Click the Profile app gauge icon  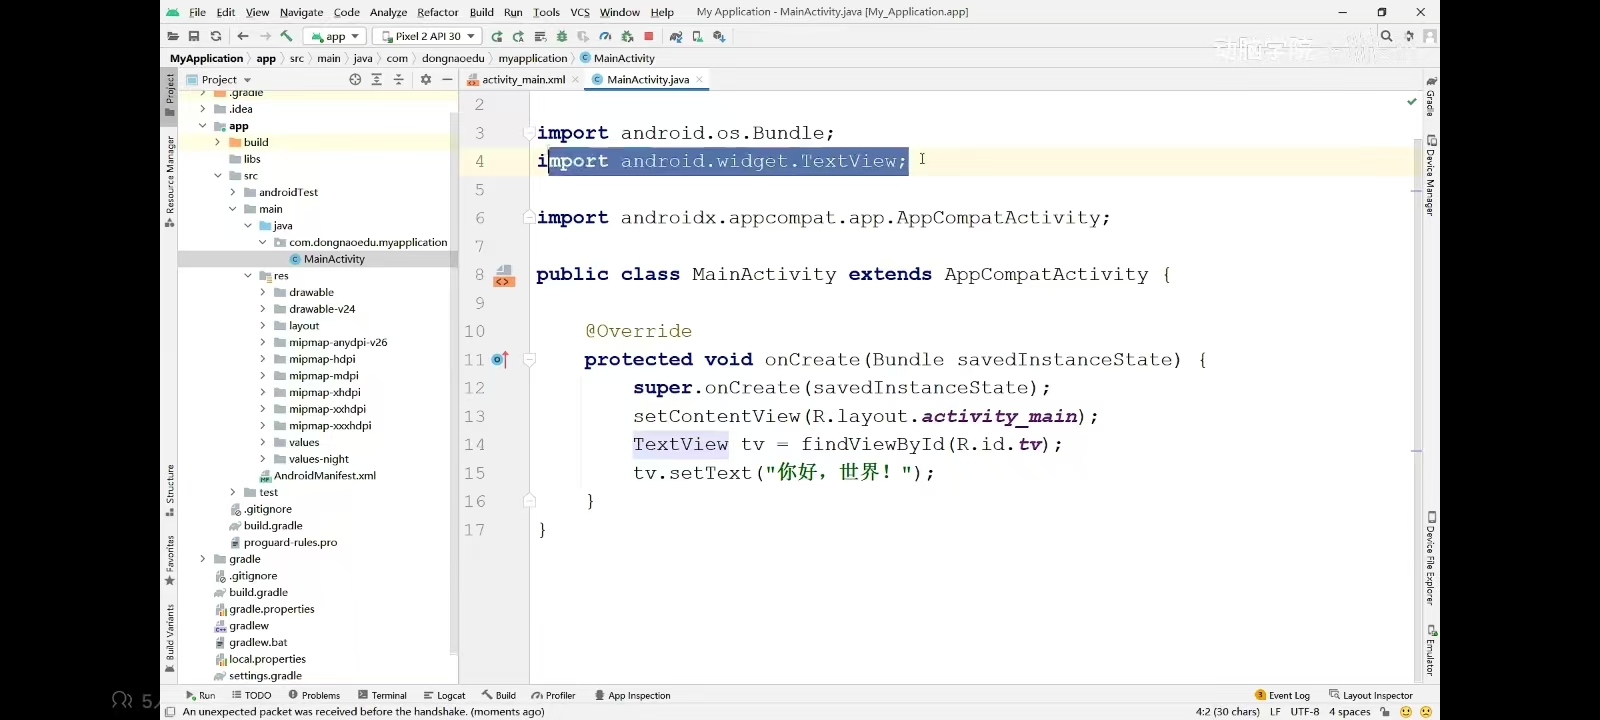click(605, 36)
